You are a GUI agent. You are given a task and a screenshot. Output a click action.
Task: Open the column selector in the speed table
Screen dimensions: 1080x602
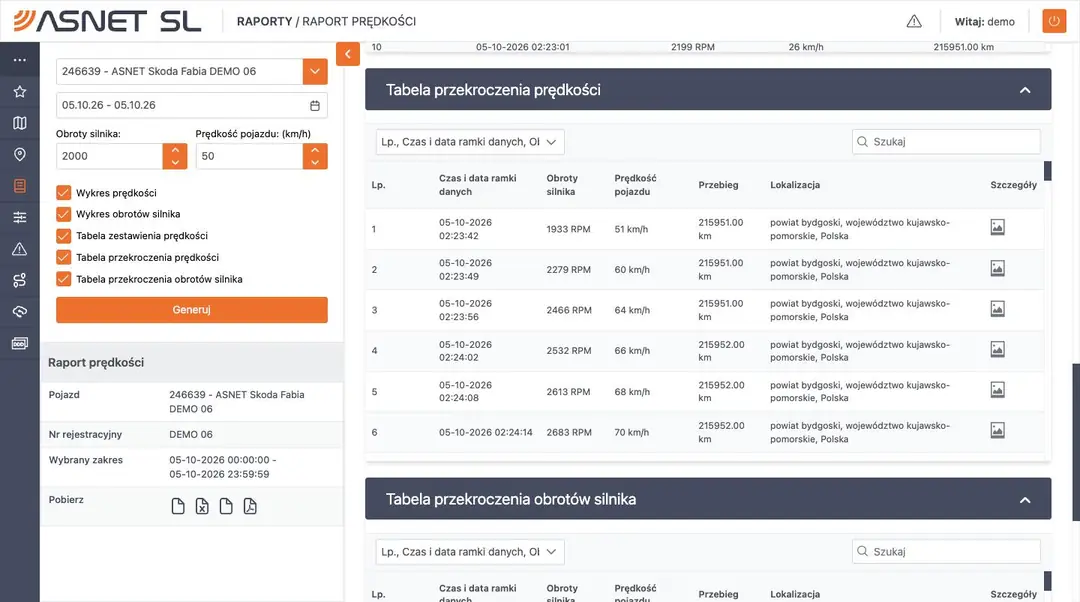[x=470, y=142]
